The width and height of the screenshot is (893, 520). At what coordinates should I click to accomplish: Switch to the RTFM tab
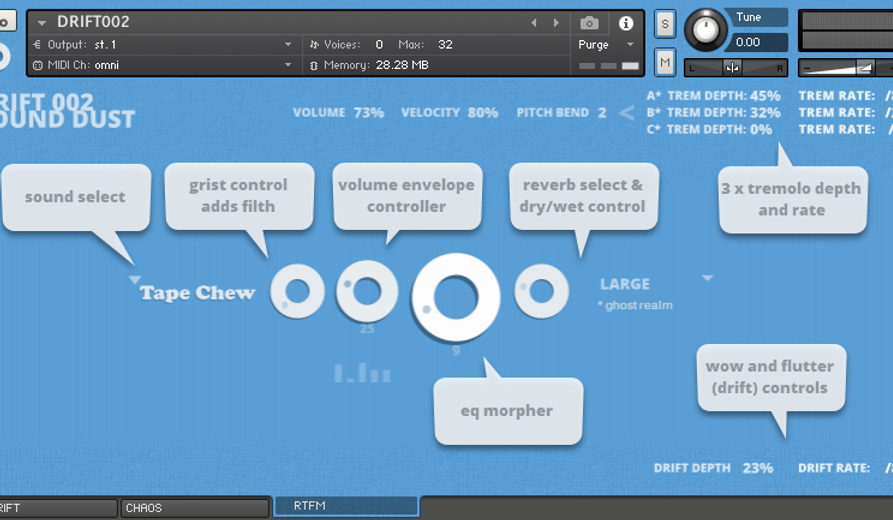(x=346, y=507)
